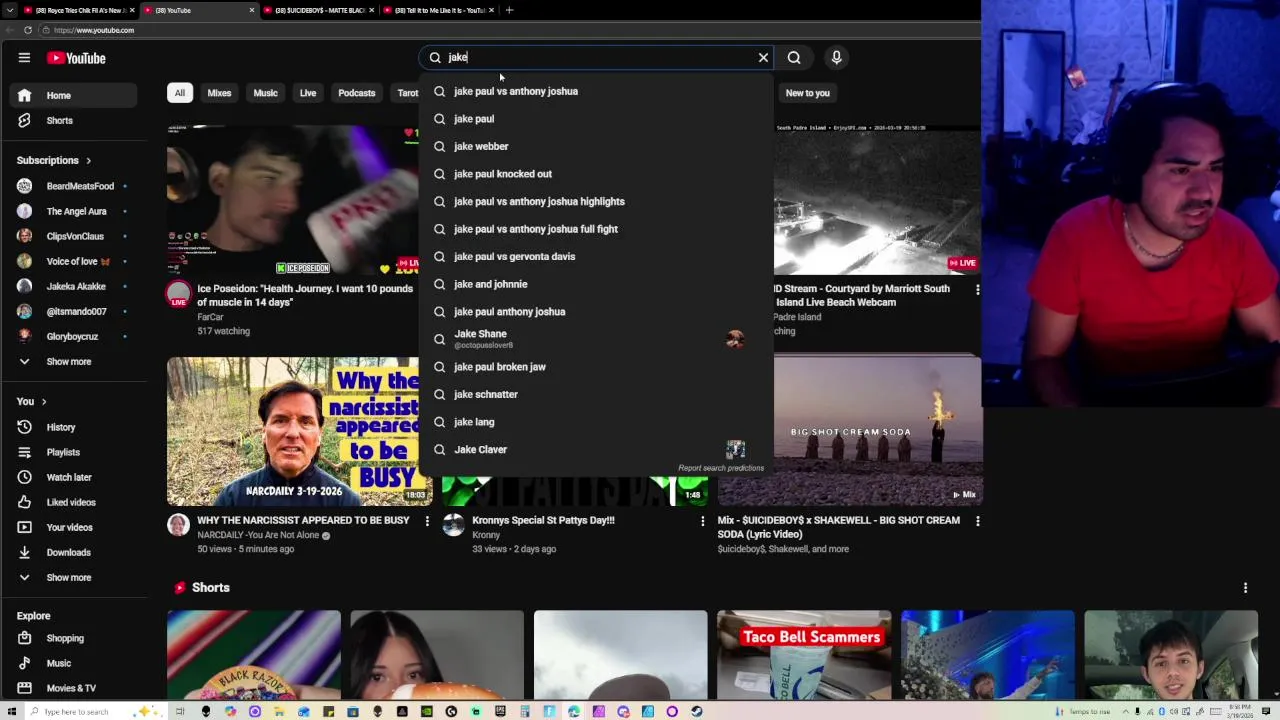
Task: Click the YouTube logo
Action: point(76,58)
